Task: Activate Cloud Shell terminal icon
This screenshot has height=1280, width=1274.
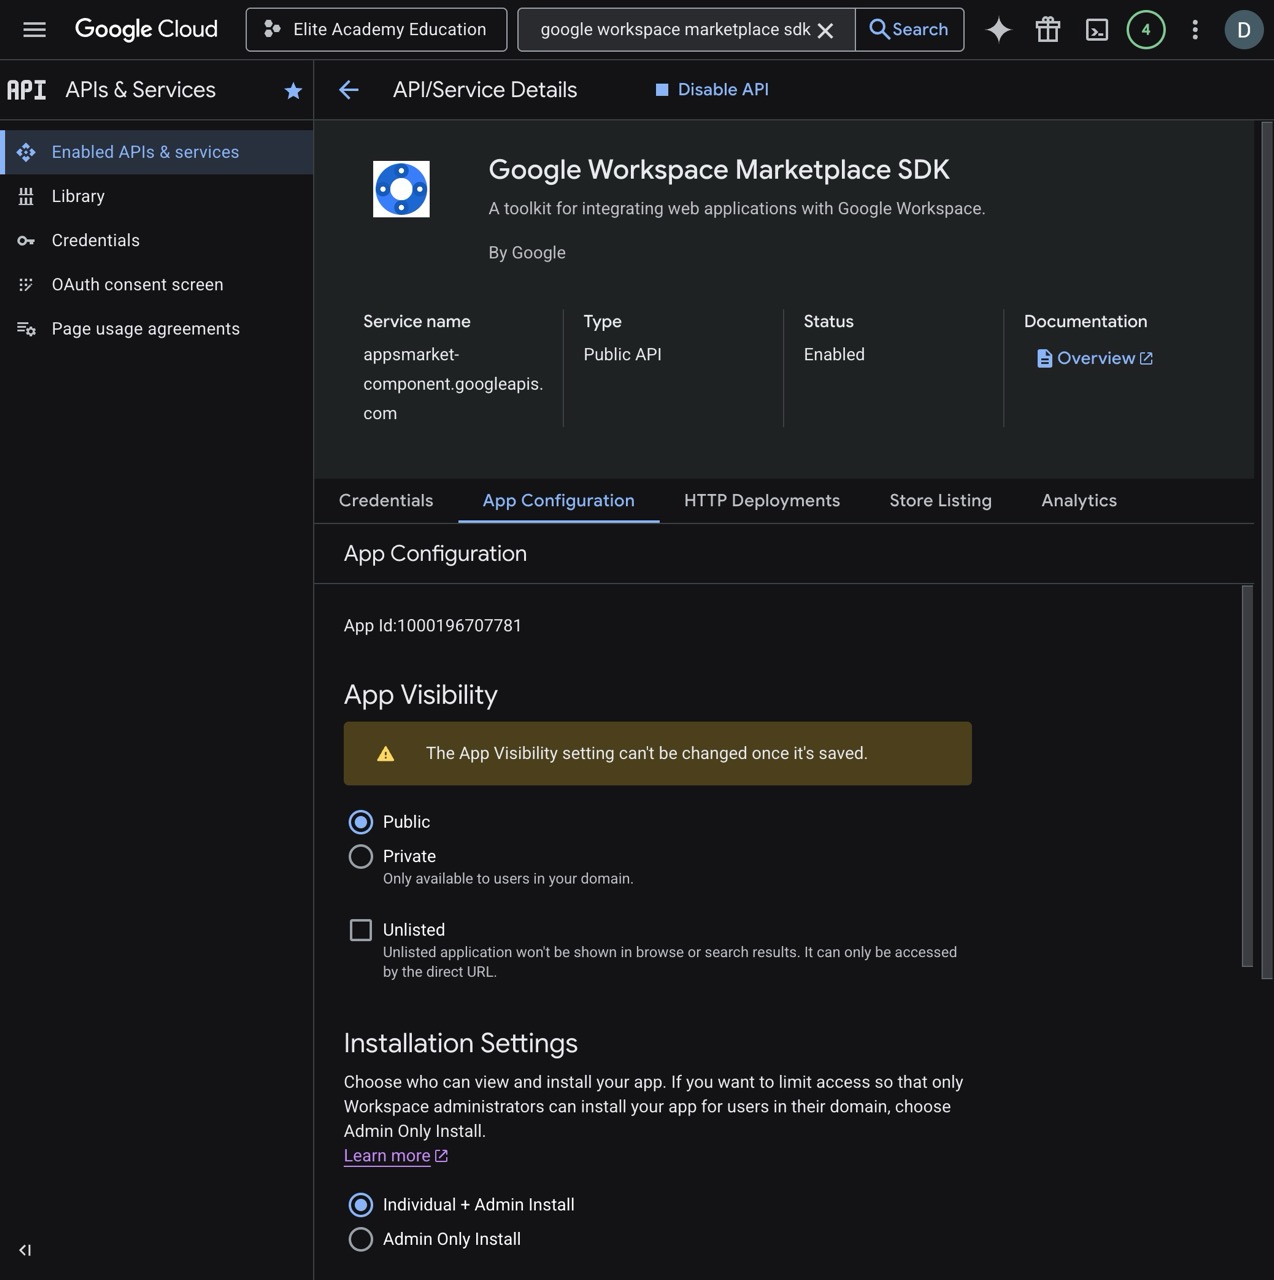Action: [x=1097, y=30]
